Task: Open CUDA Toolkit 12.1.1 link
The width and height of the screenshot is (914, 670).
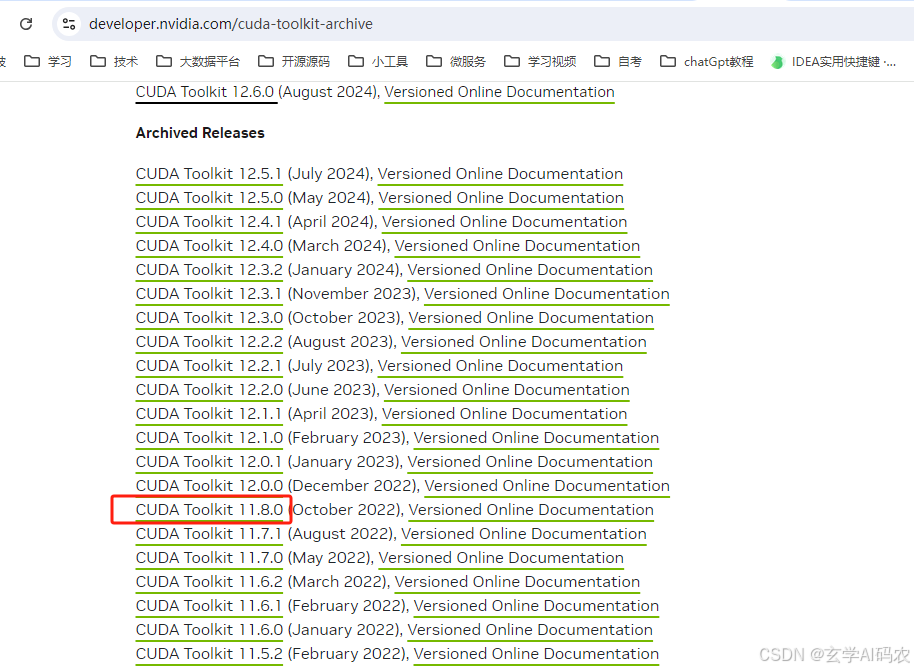Action: pos(209,413)
